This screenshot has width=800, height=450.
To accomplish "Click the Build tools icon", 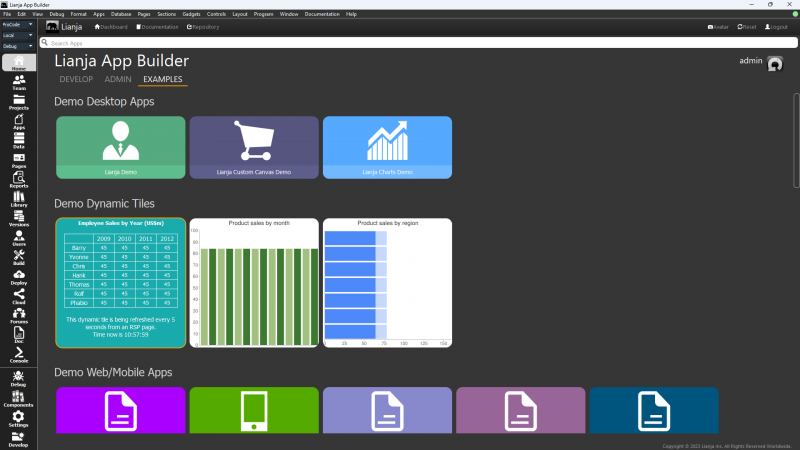I will [x=19, y=257].
